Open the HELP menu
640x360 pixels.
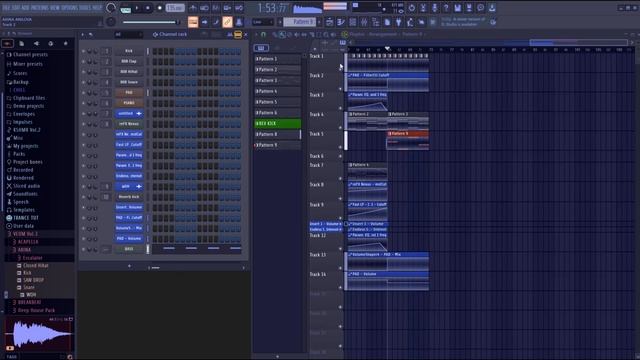[97, 8]
